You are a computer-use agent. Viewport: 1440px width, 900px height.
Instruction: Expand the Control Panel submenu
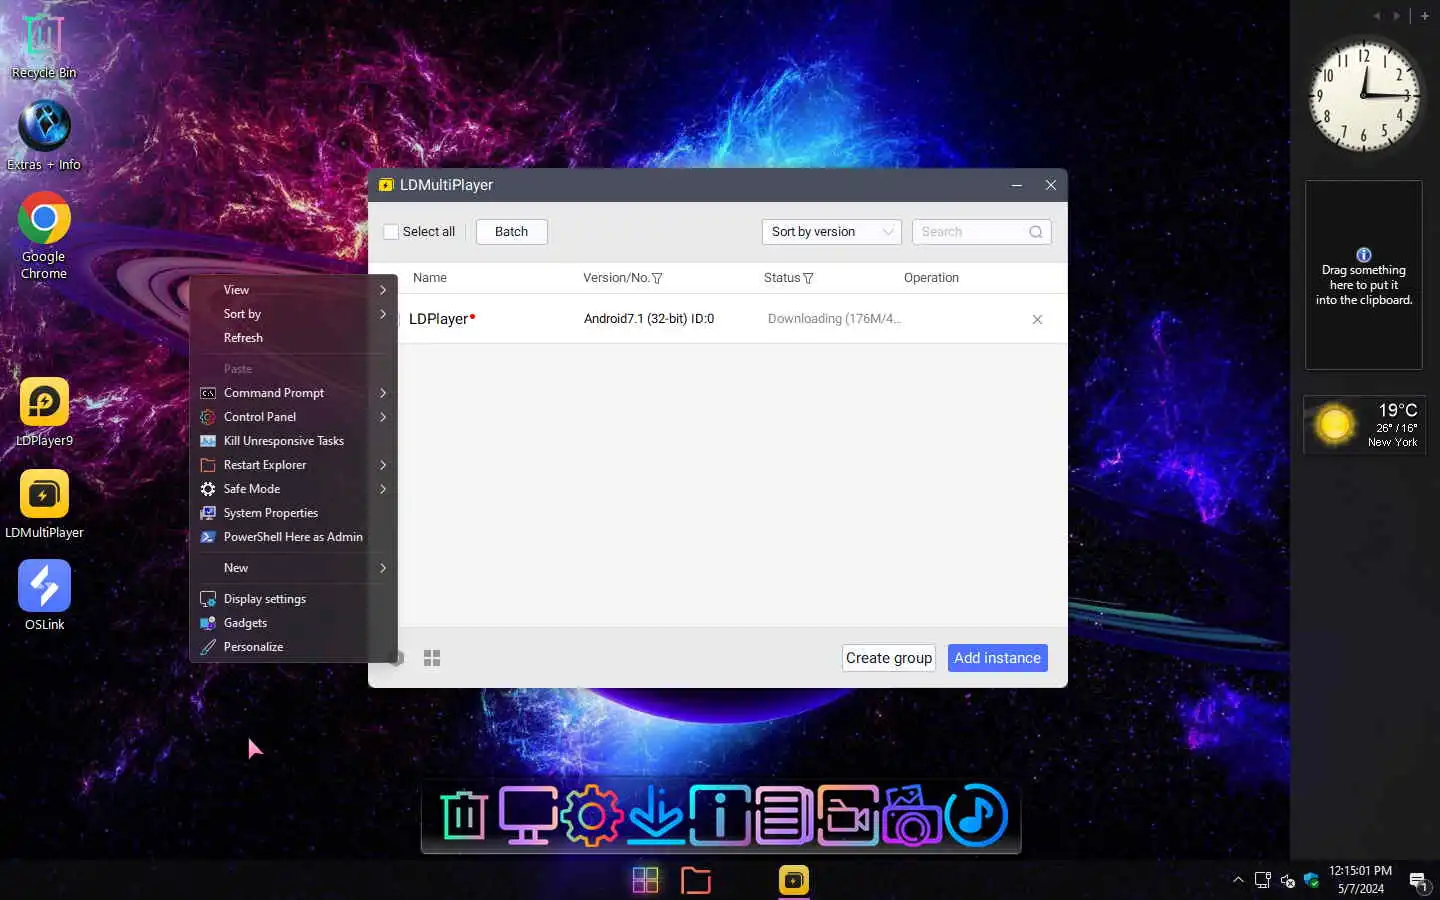[x=293, y=417]
